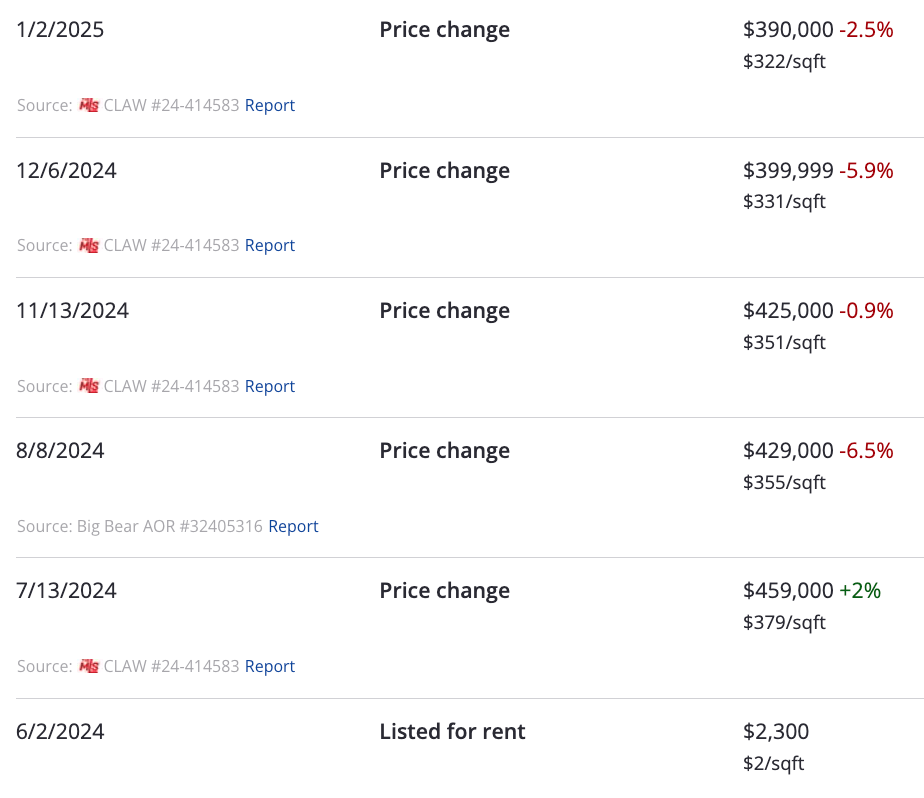Click the green +2% change figure
924x798 pixels.
pos(860,591)
